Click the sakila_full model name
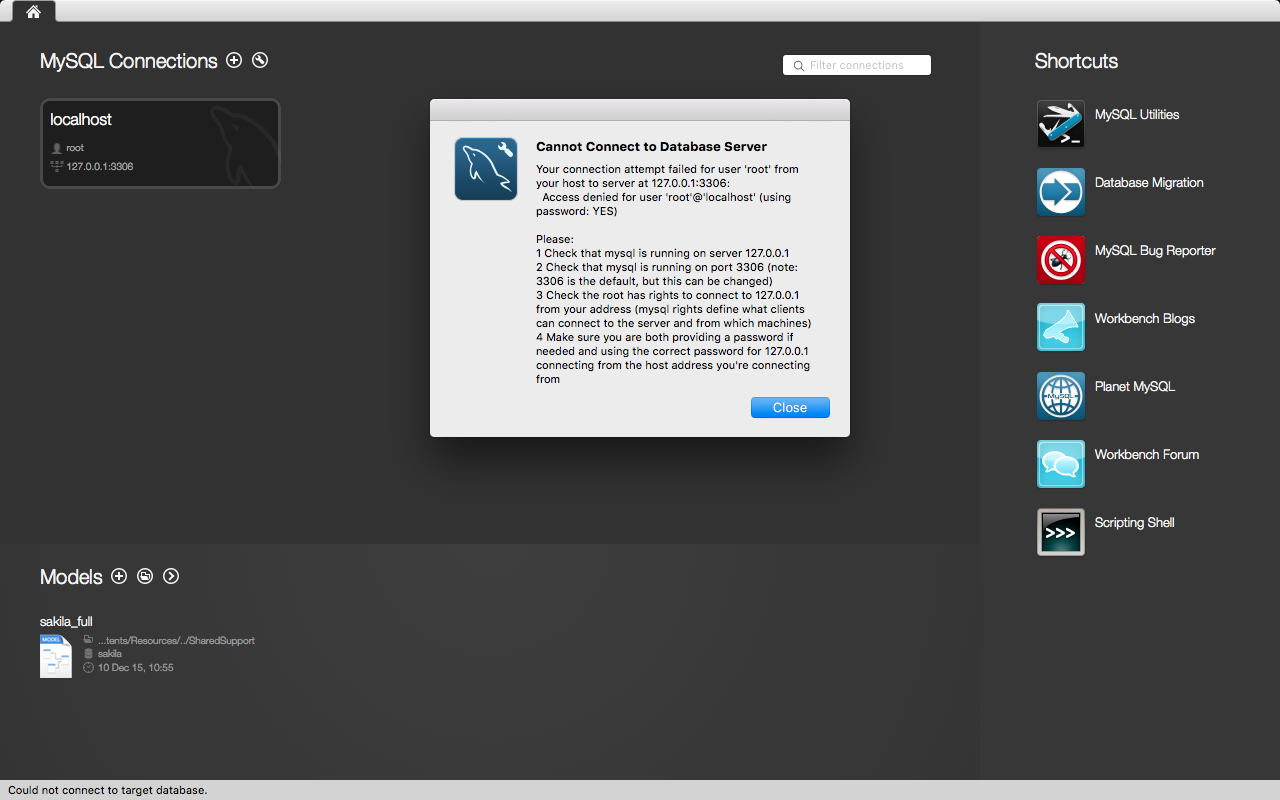 coord(66,621)
